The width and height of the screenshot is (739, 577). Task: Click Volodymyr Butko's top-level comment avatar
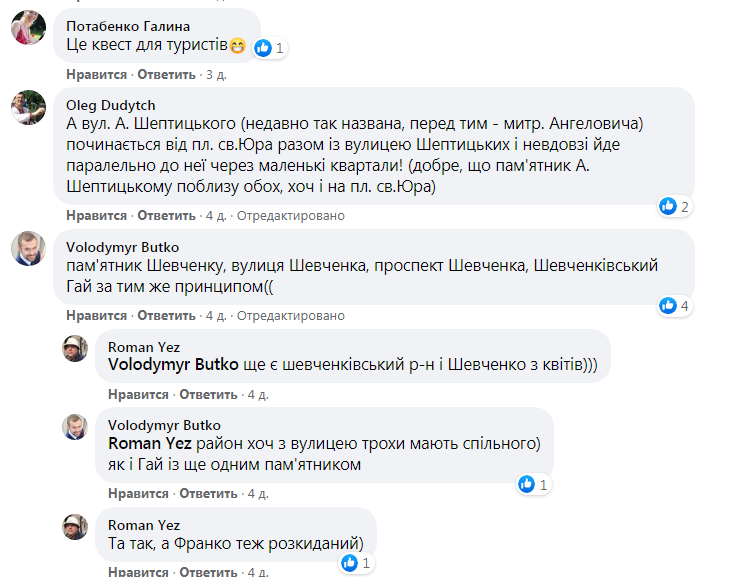click(28, 247)
